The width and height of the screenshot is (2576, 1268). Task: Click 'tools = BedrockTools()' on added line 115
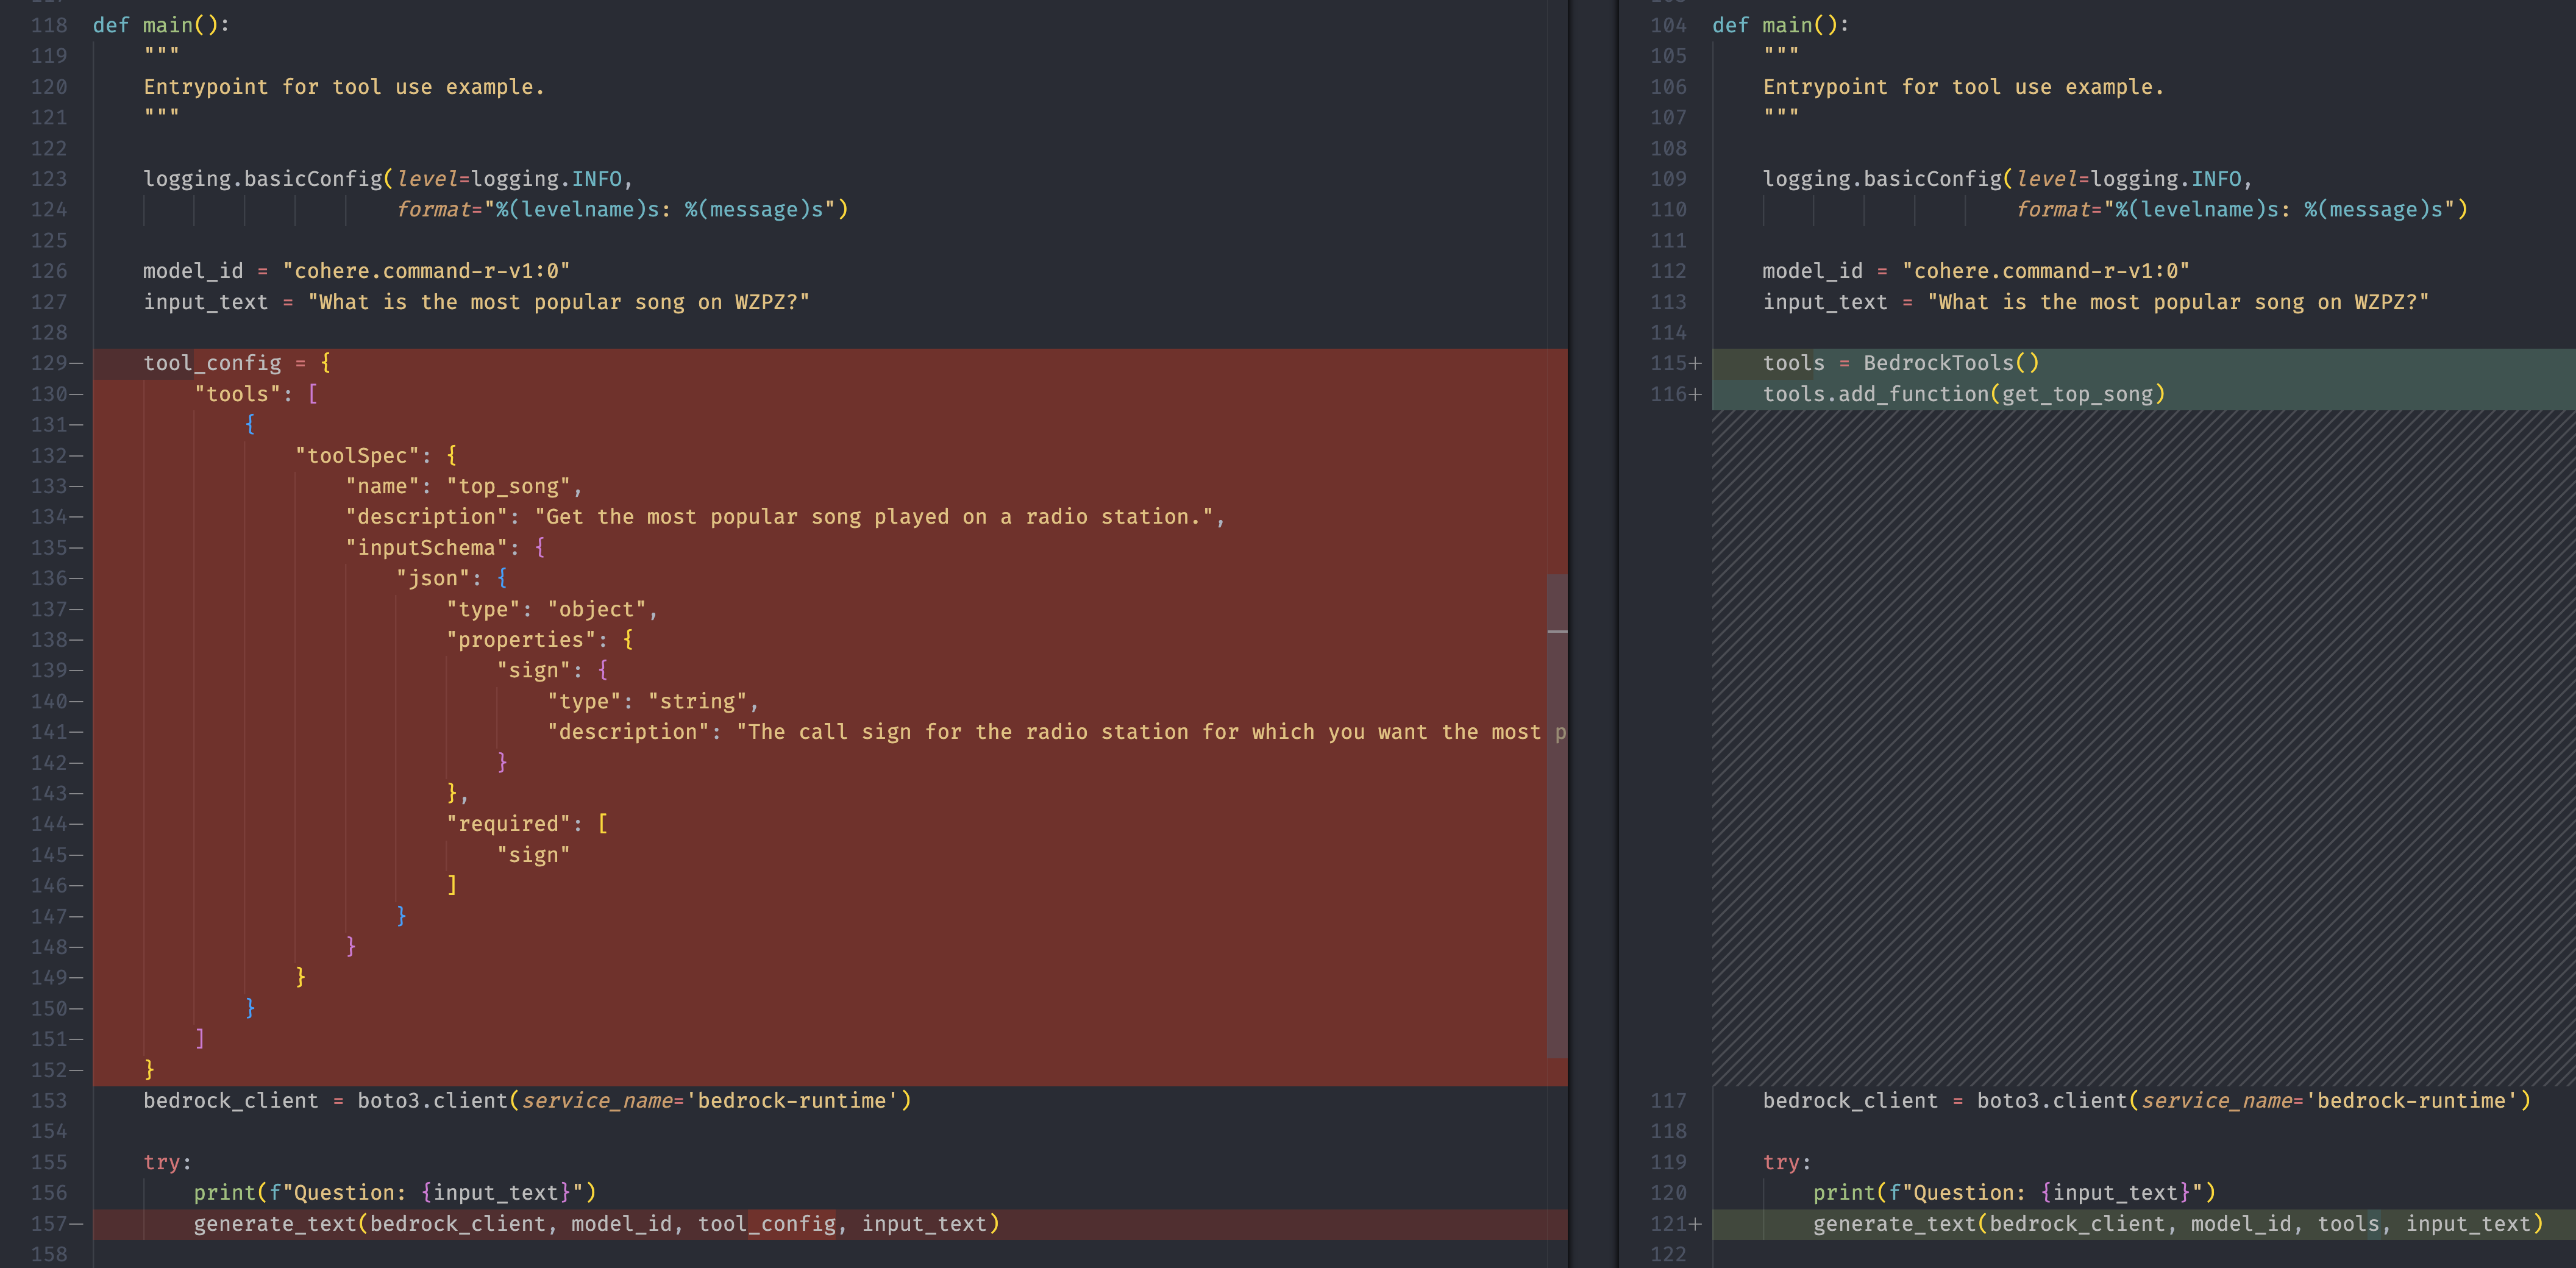pos(1901,363)
